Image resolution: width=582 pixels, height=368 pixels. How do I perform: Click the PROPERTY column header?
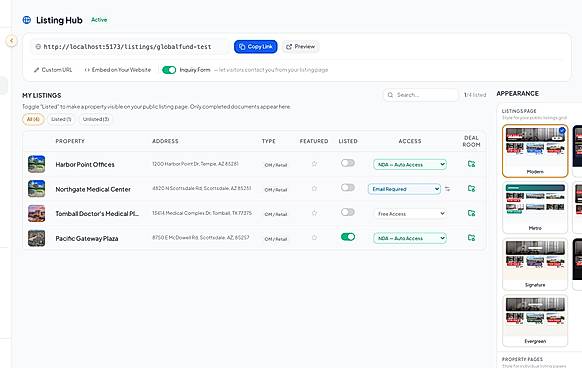pyautogui.click(x=70, y=141)
